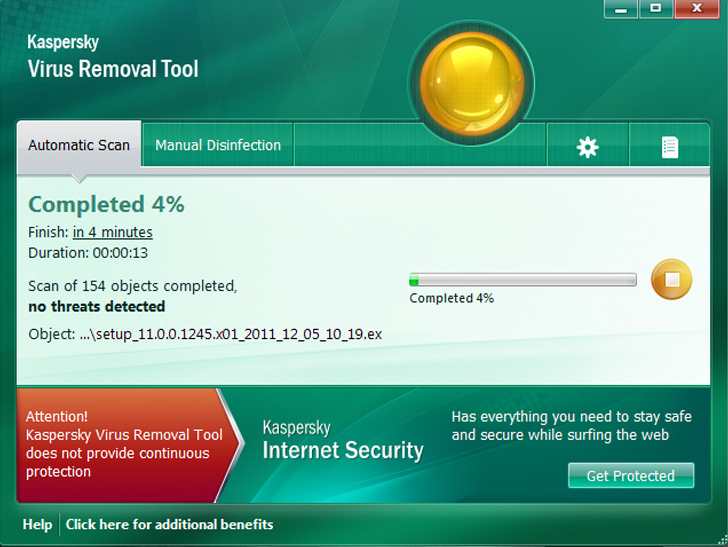Image resolution: width=728 pixels, height=547 pixels.
Task: Click the Kaspersky Virus Removal Tool title
Action: point(113,56)
